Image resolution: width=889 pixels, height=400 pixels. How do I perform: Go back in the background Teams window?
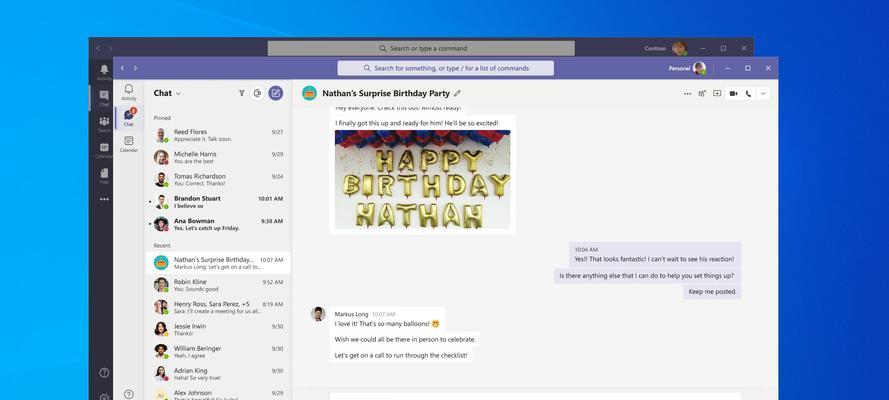(98, 49)
